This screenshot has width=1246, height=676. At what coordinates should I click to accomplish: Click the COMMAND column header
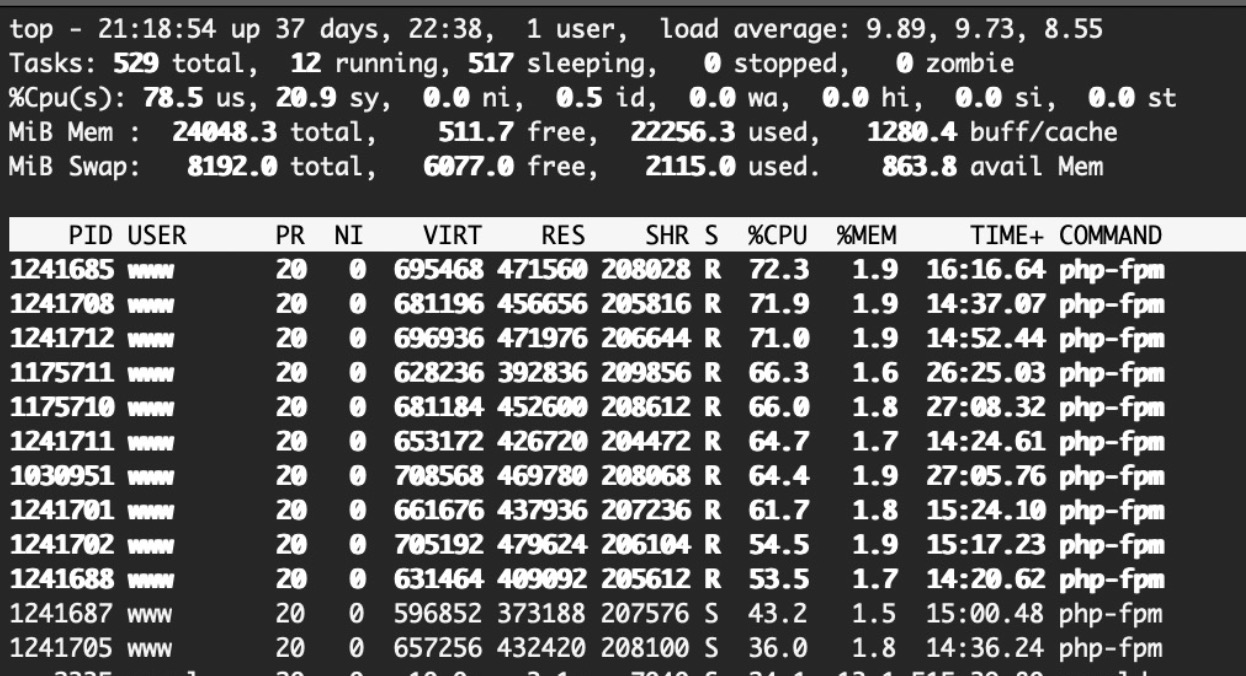coord(1110,236)
